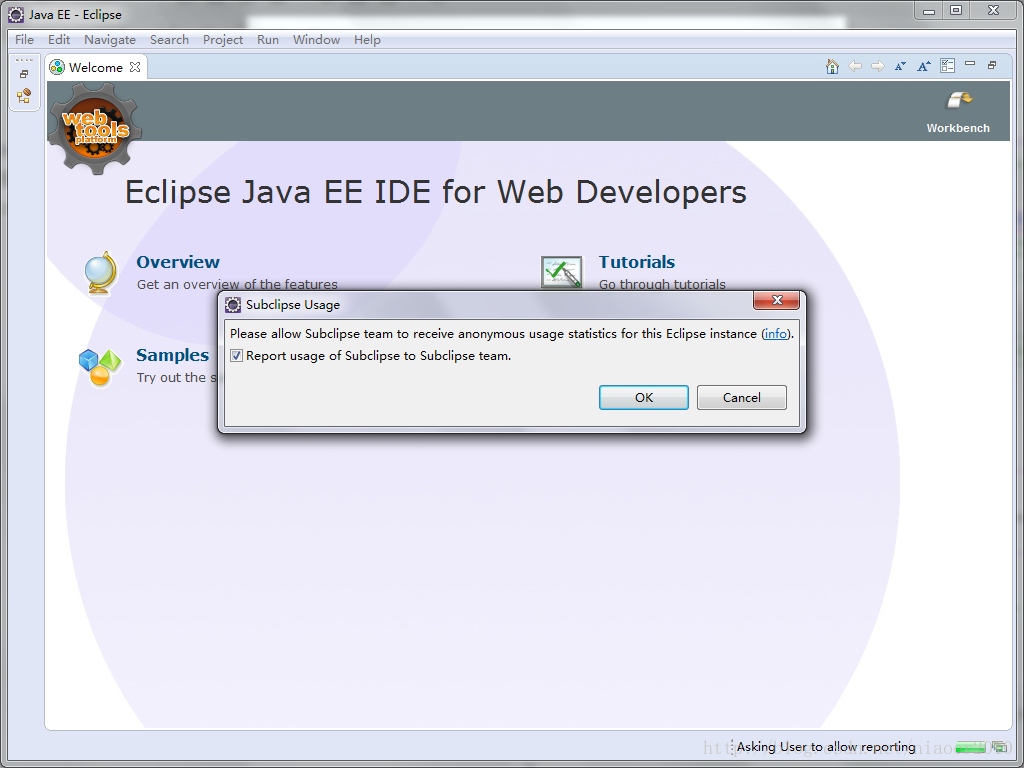Open the Navigate menu

[x=110, y=40]
